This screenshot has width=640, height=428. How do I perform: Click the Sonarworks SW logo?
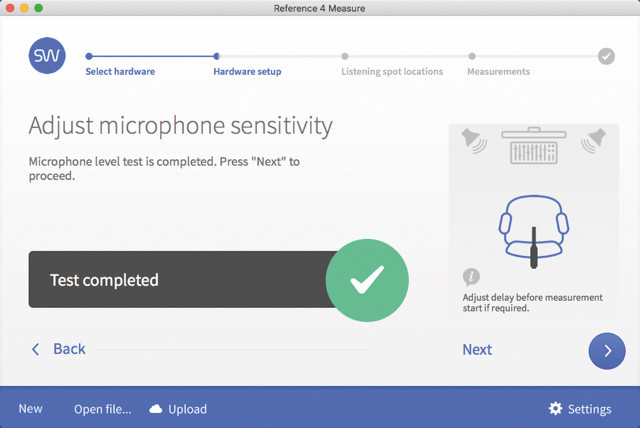click(x=47, y=55)
